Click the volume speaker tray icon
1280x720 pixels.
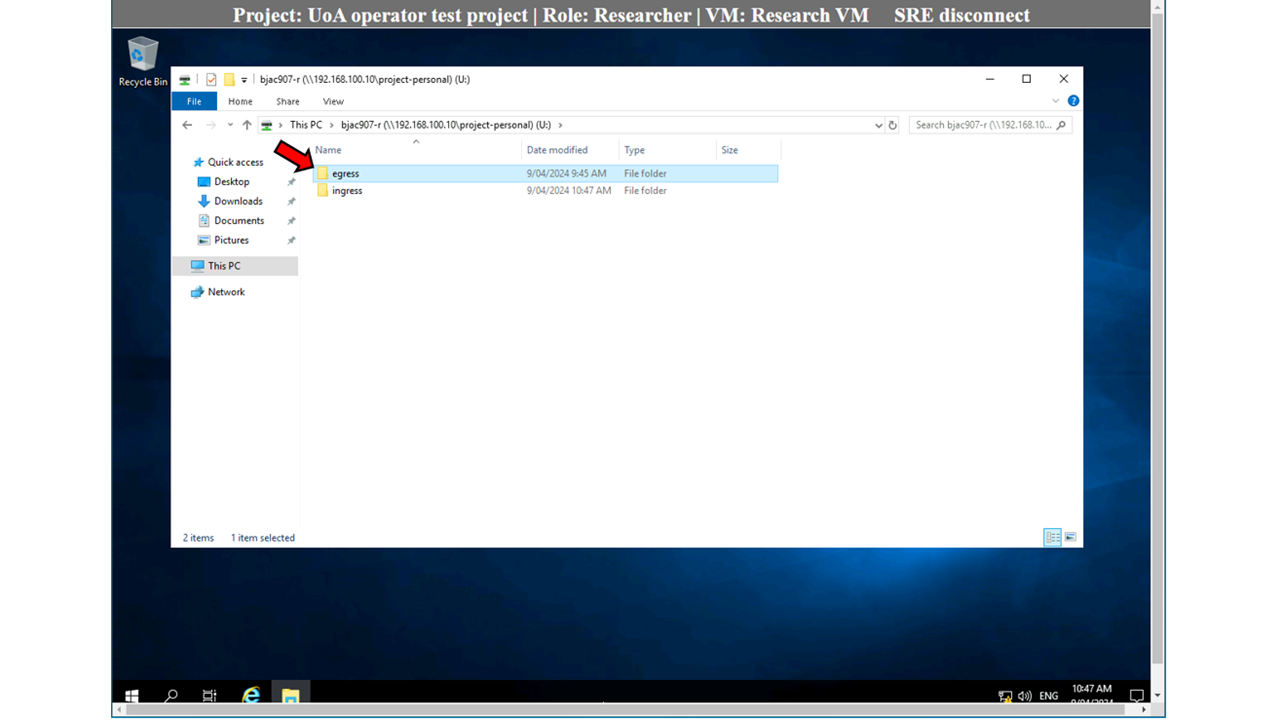tap(1025, 696)
